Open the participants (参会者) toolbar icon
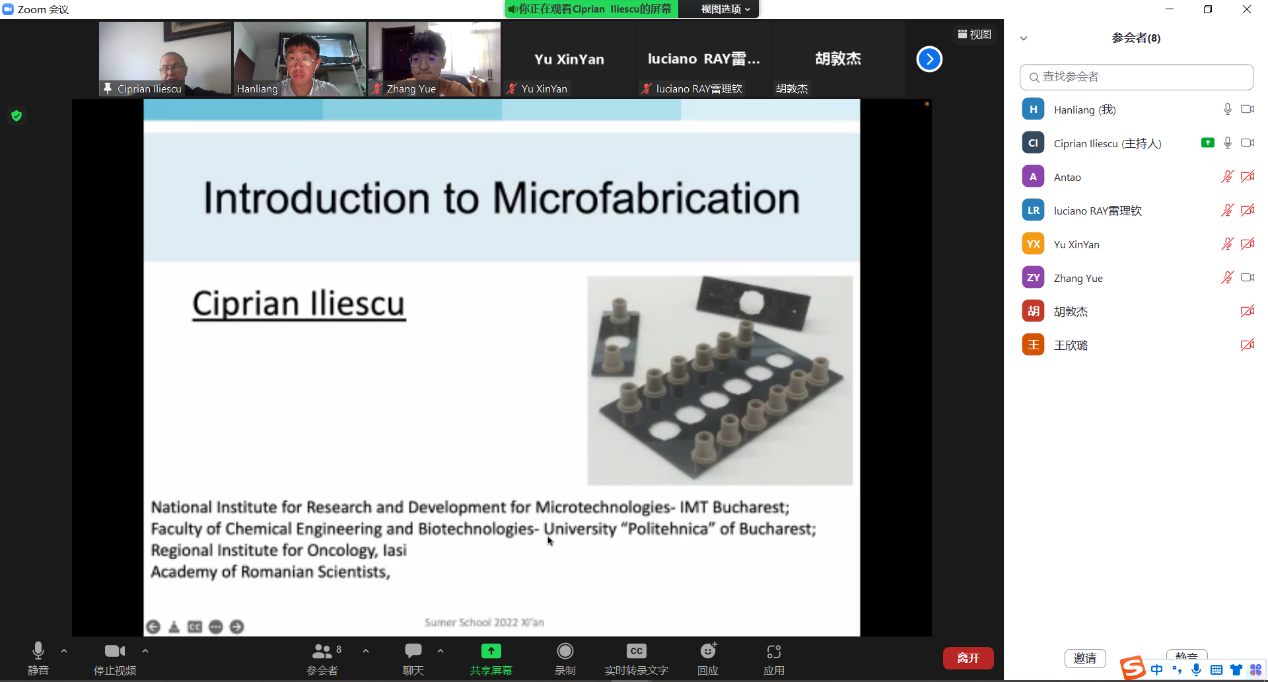The image size is (1268, 682). coord(322,651)
